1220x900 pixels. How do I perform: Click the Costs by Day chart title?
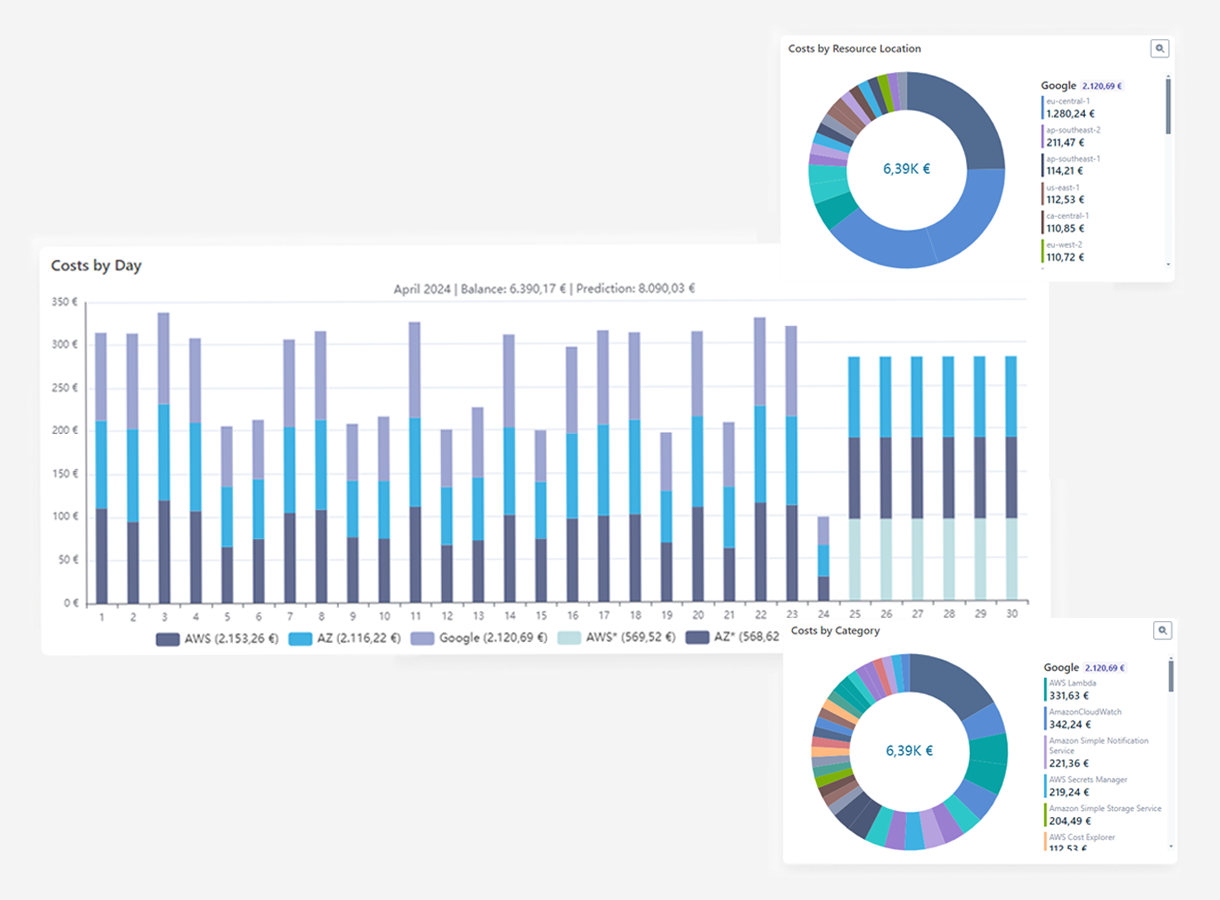(x=97, y=266)
